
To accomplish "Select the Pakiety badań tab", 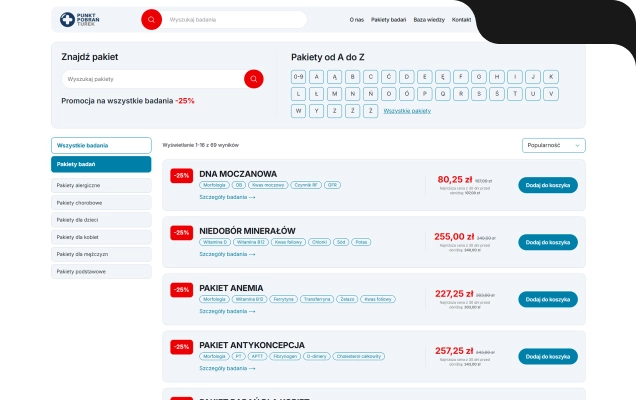I will coord(101,164).
